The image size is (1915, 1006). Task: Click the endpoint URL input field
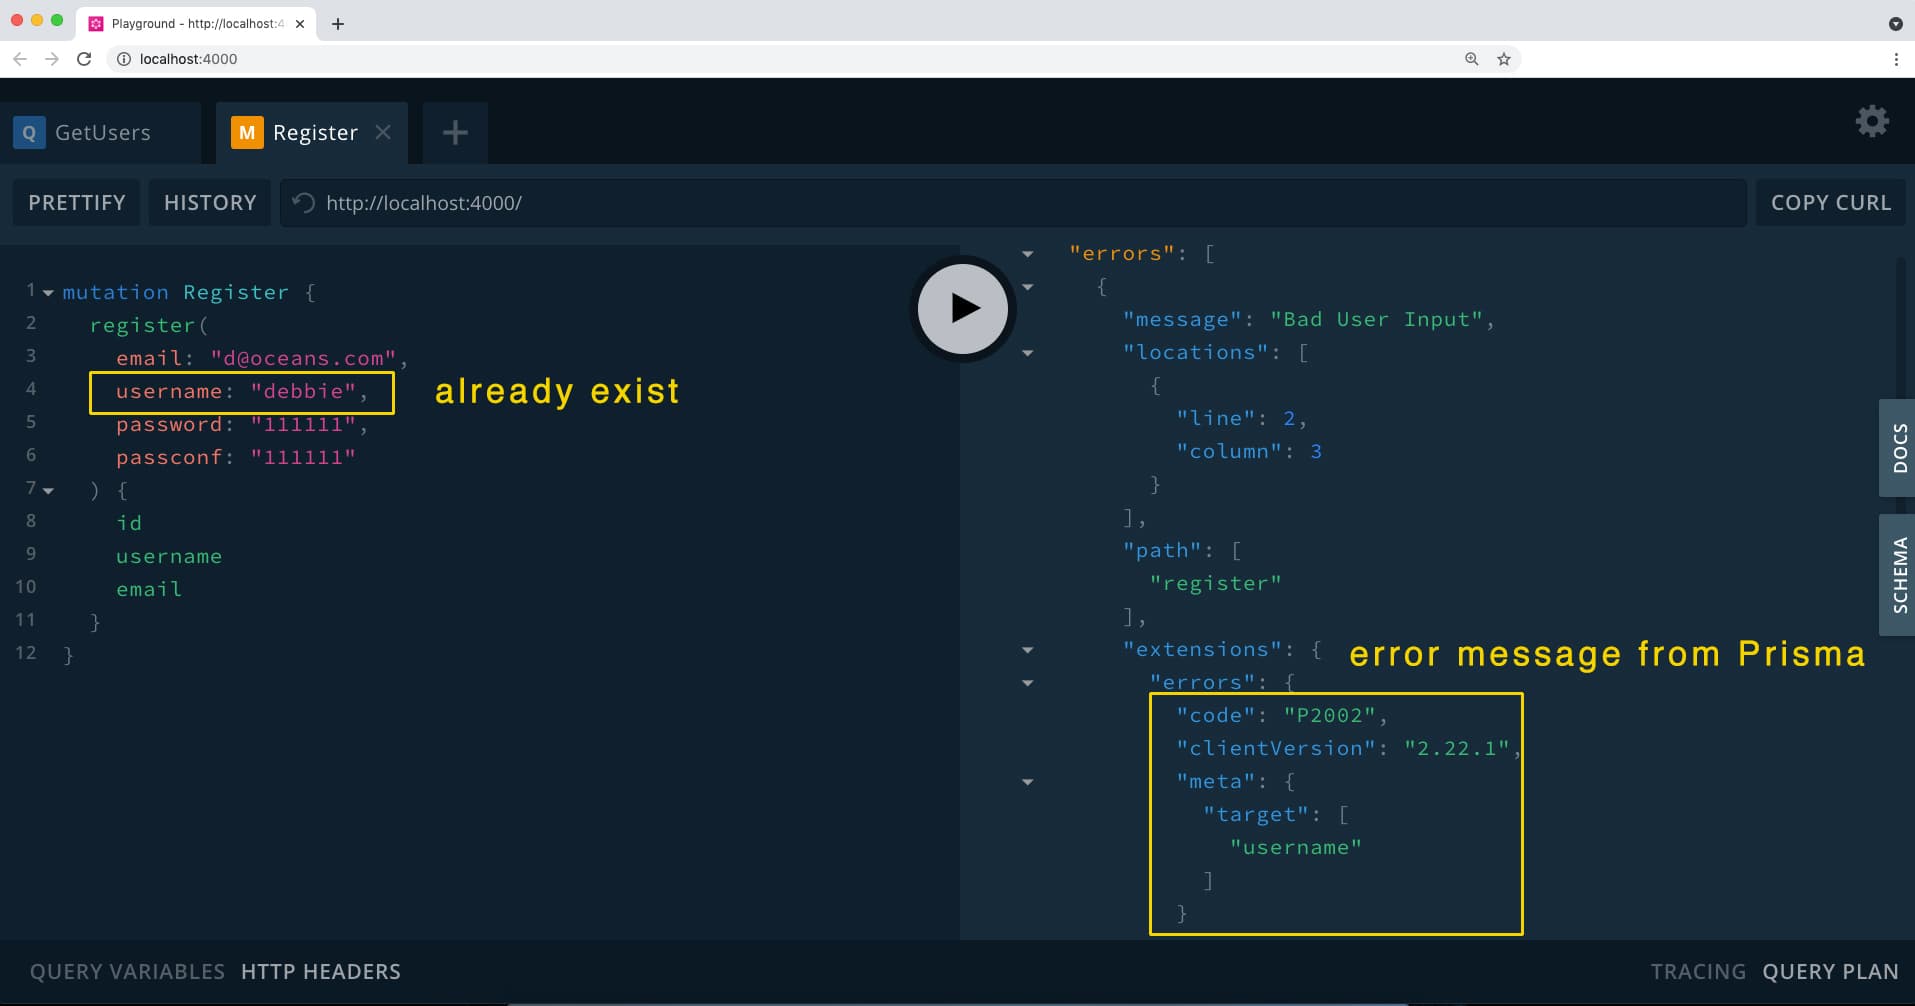pos(700,202)
